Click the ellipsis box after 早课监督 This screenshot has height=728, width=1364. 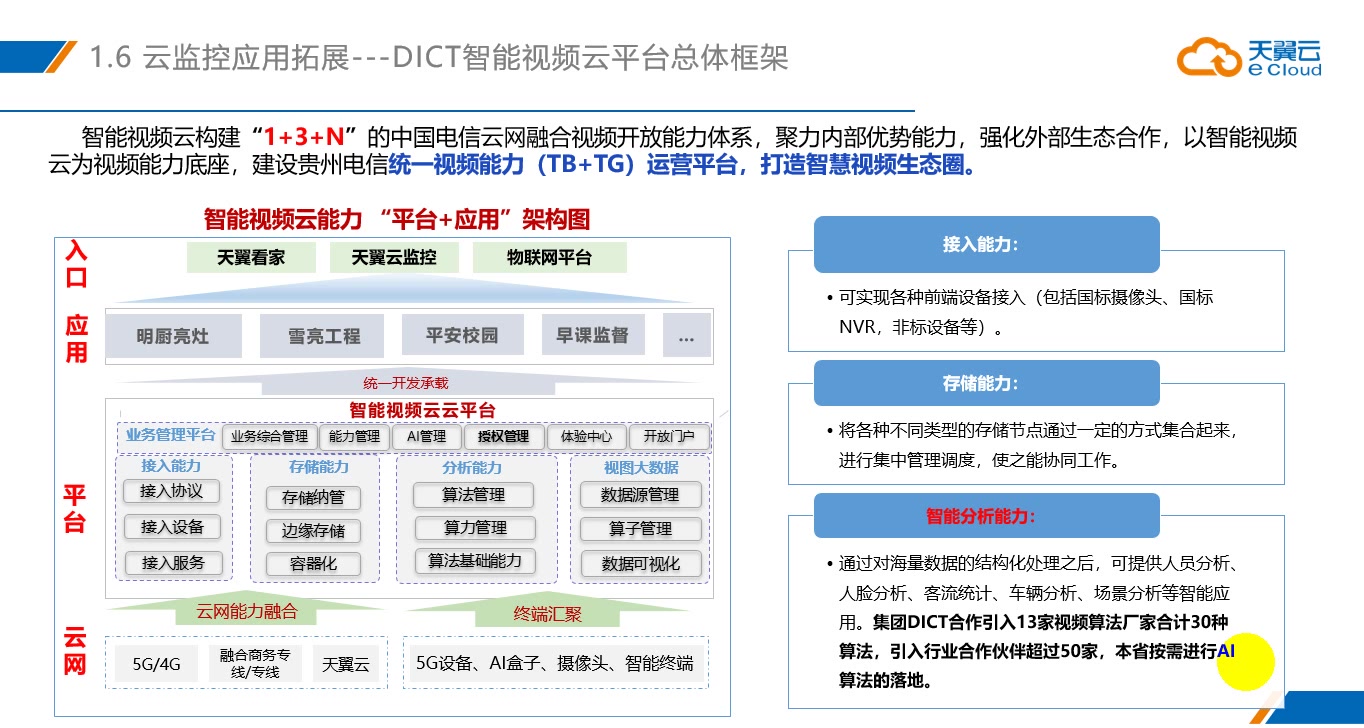pyautogui.click(x=686, y=336)
